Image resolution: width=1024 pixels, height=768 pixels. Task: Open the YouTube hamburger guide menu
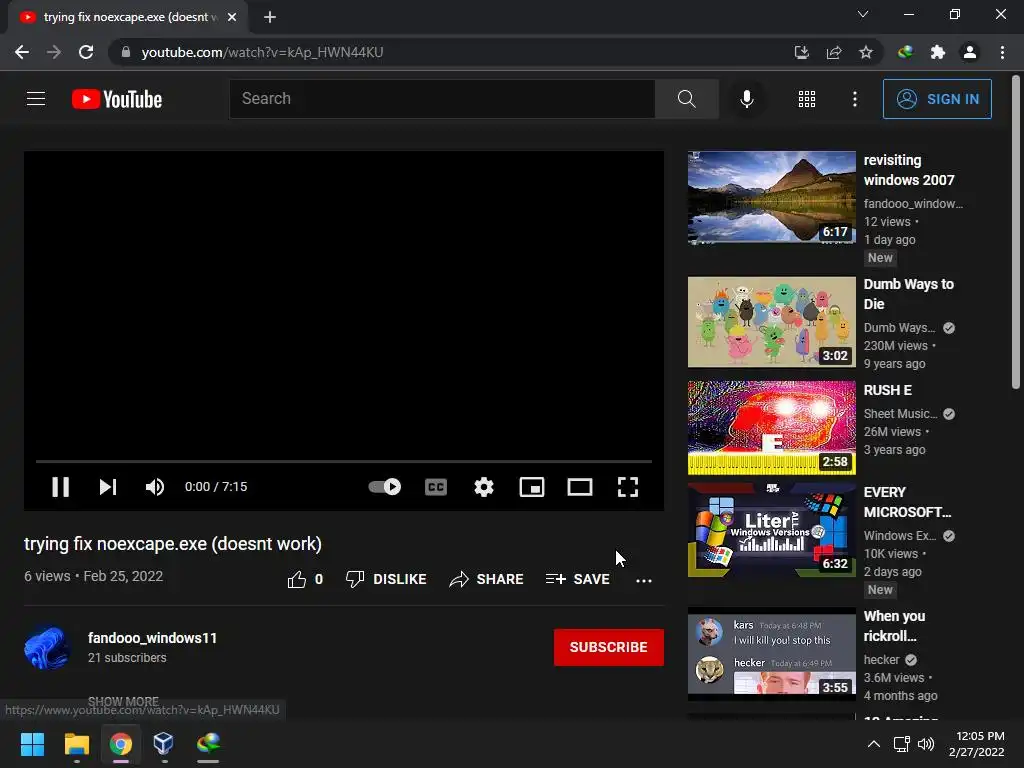(36, 99)
